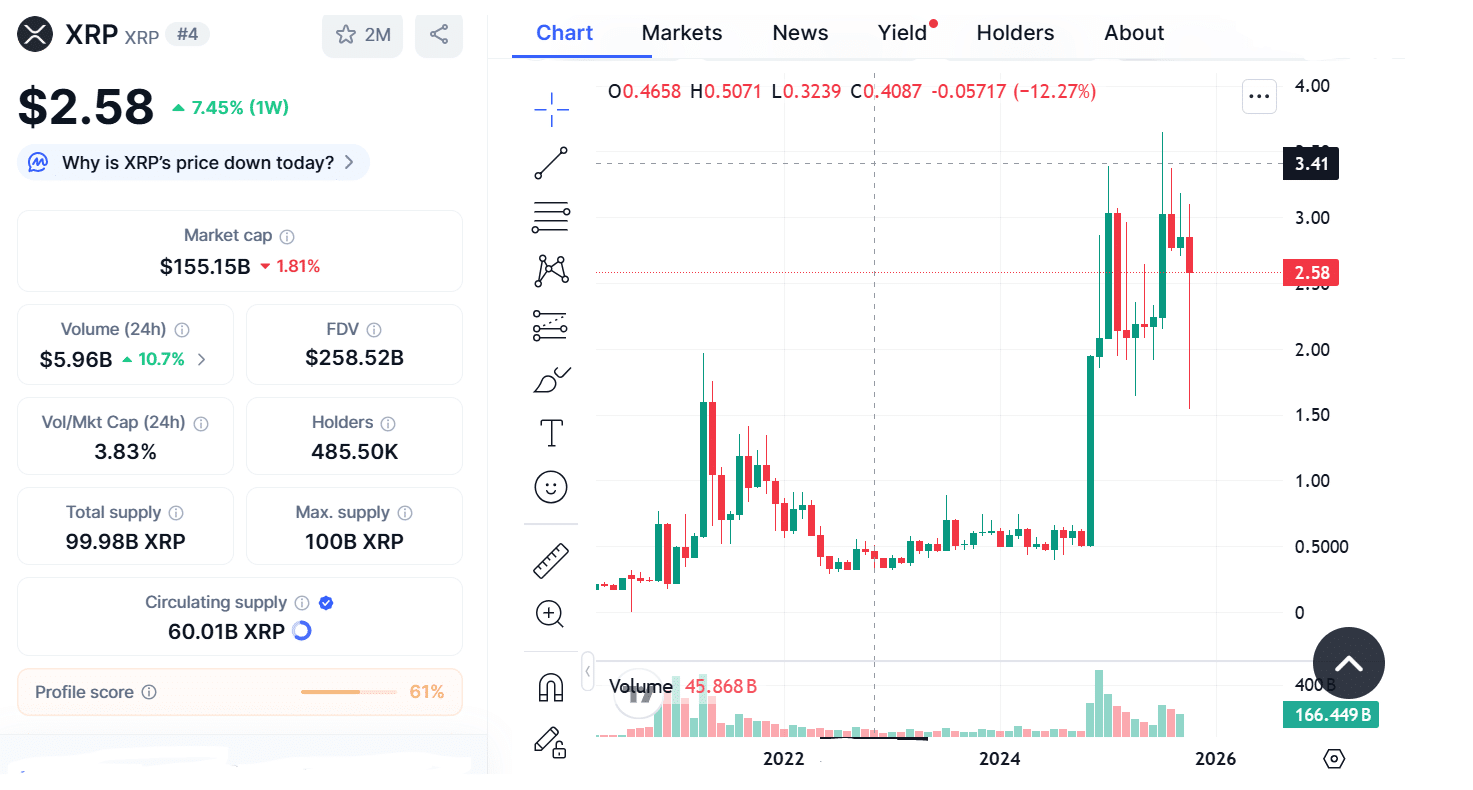The image size is (1473, 790).
Task: Pick the brush drawing tool
Action: [x=550, y=379]
